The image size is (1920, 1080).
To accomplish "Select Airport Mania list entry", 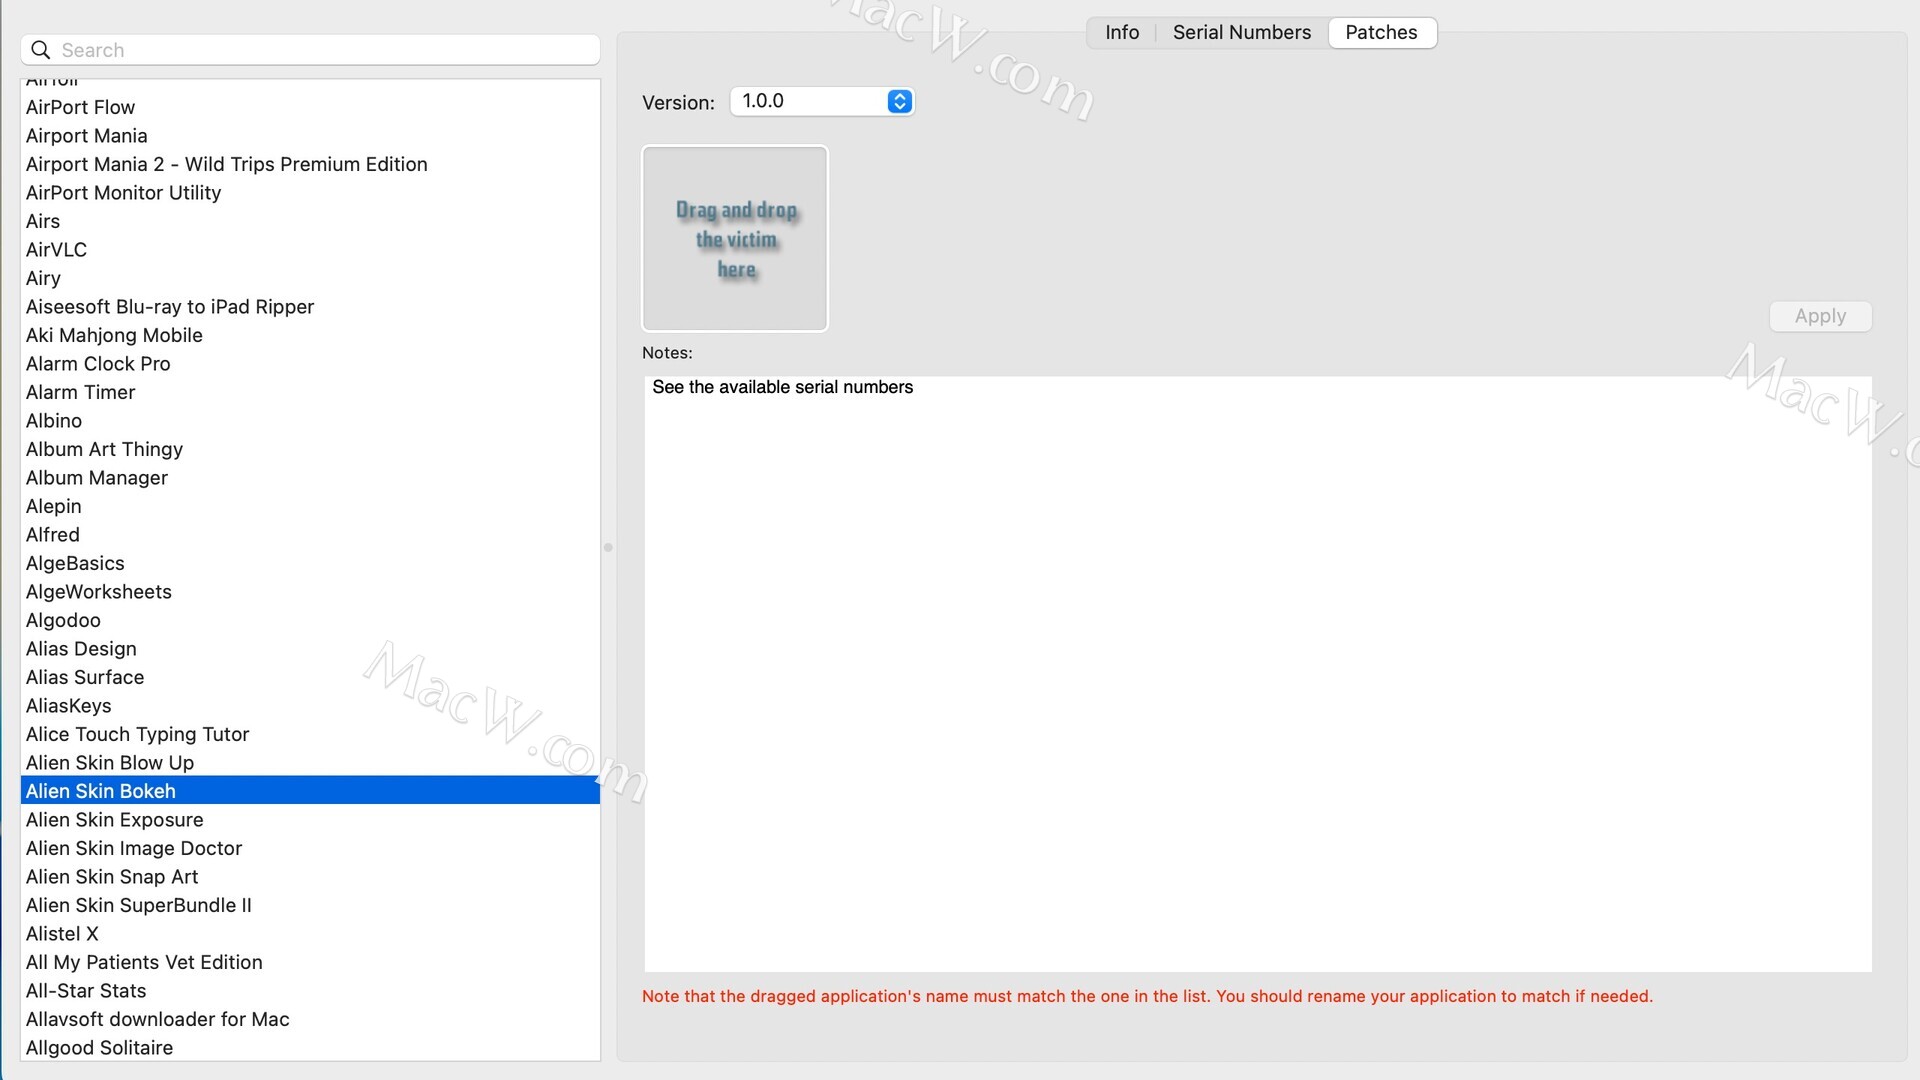I will (310, 135).
